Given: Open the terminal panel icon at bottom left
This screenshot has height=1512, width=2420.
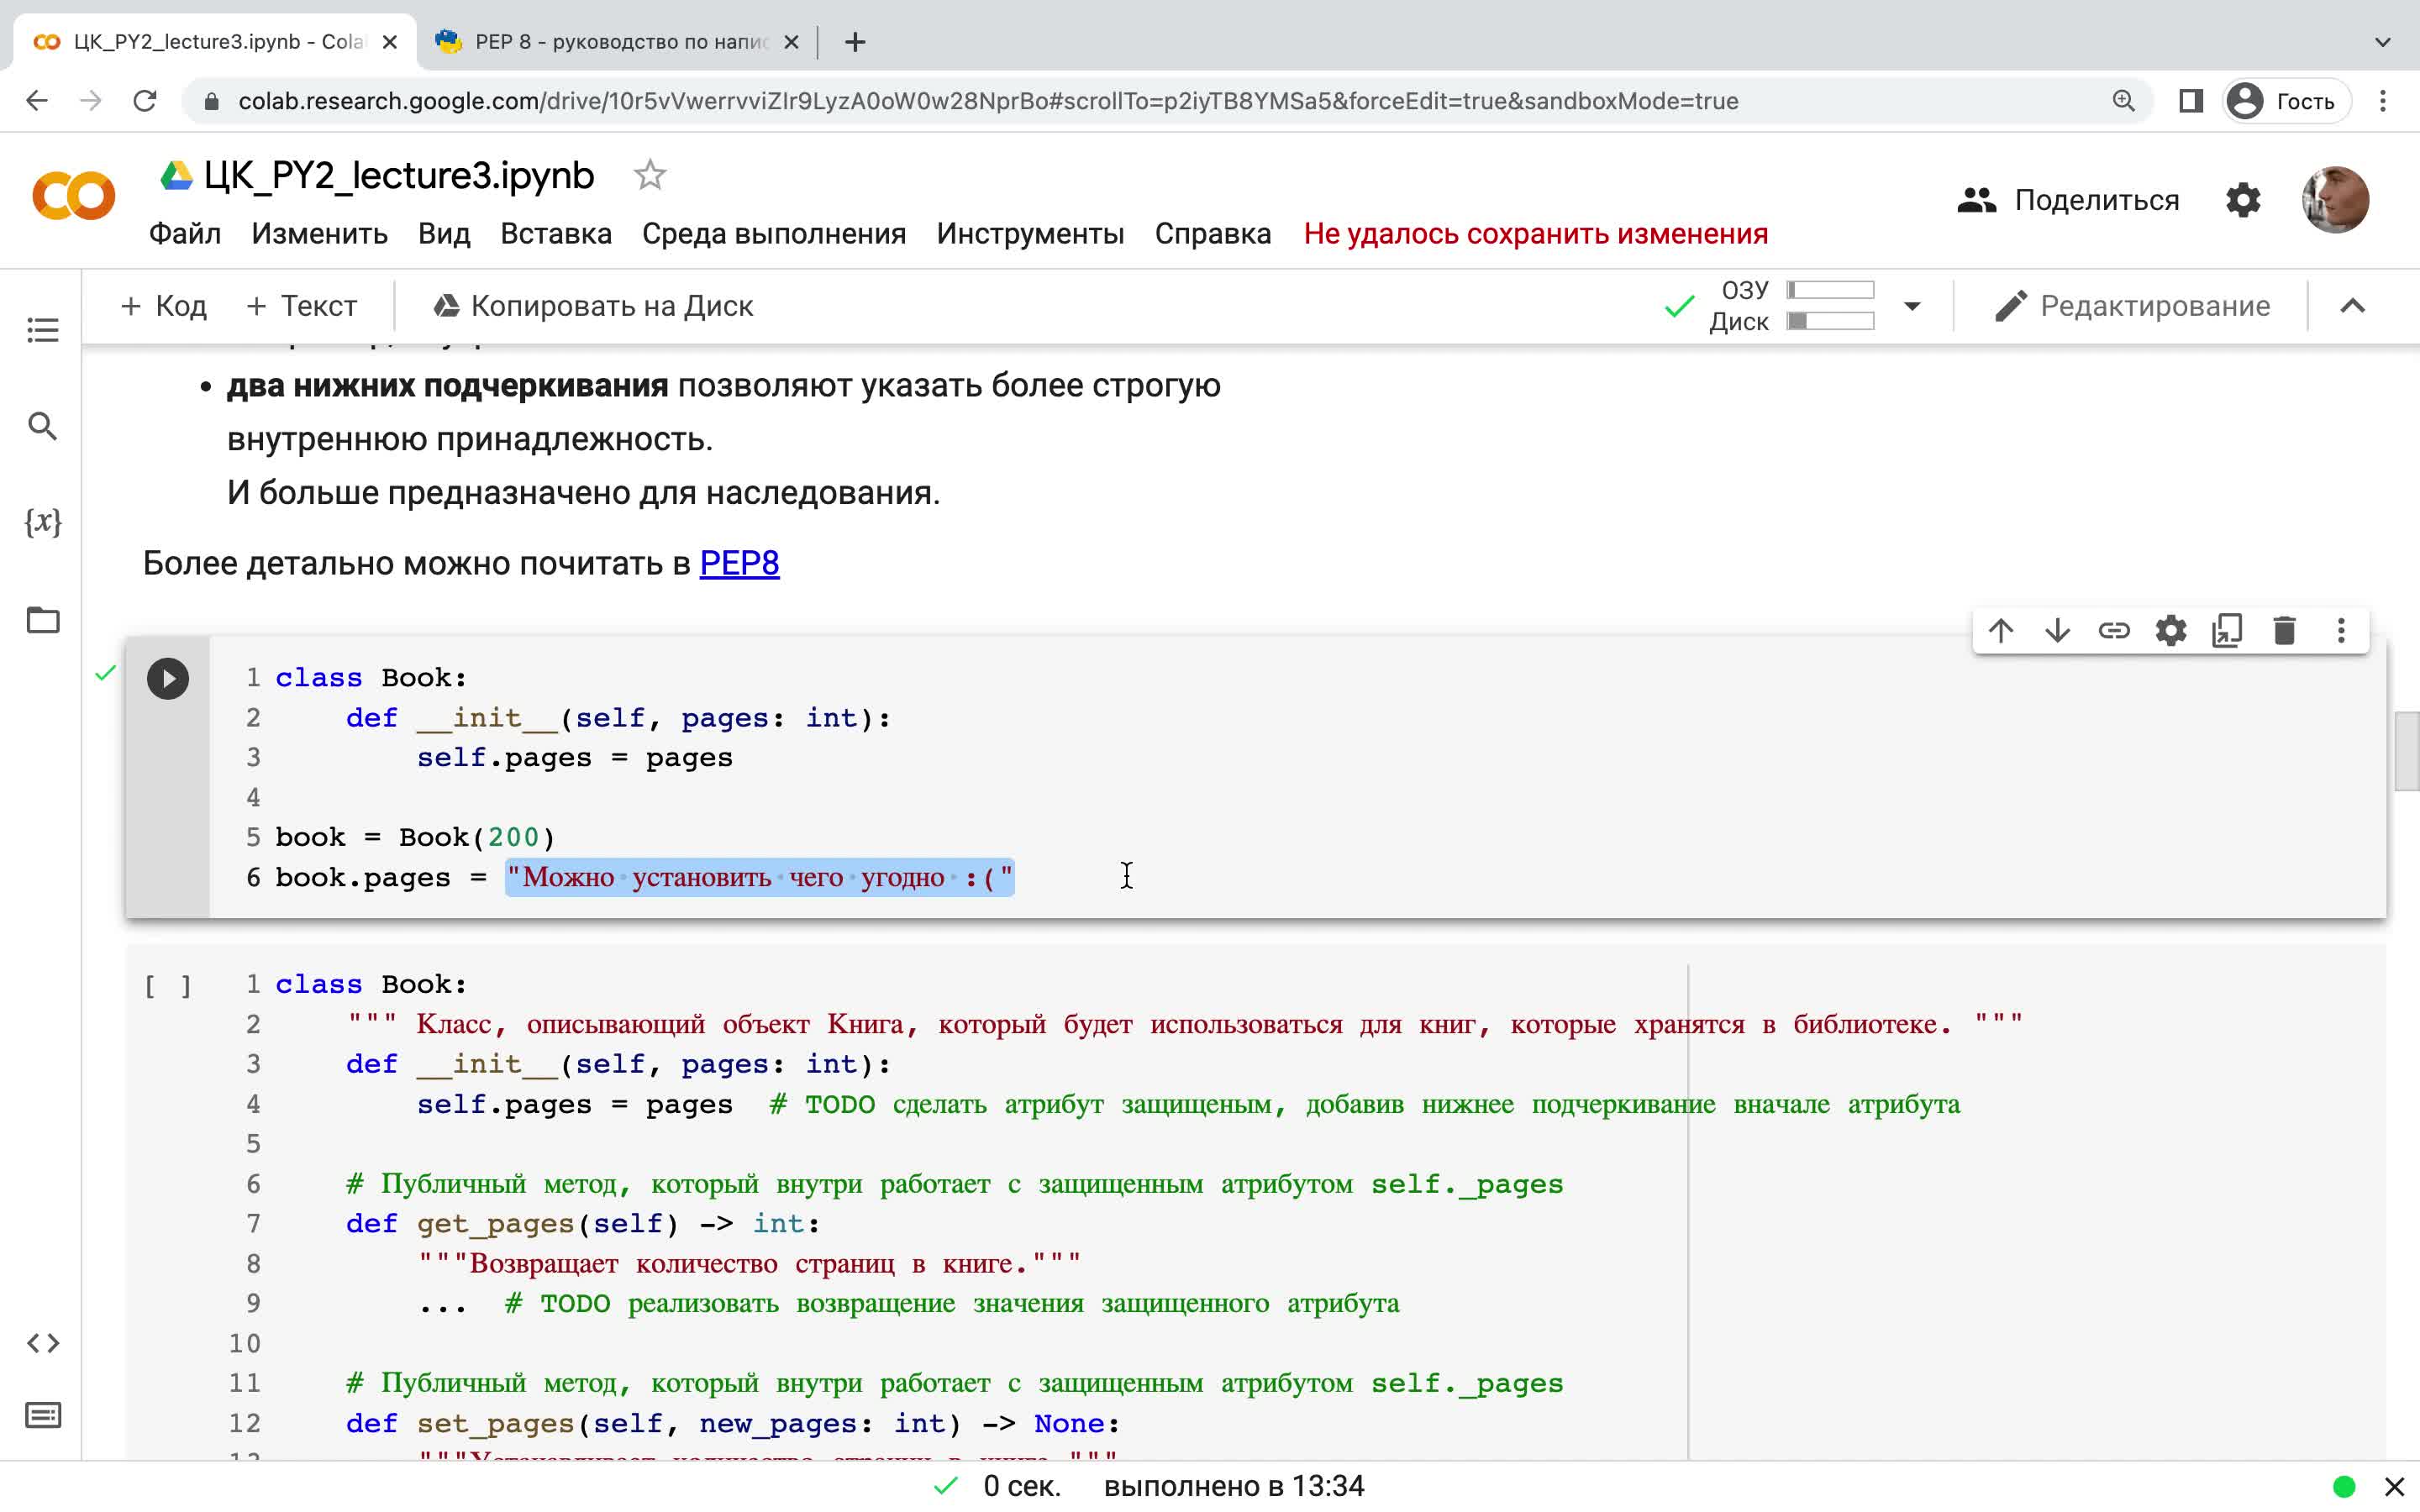Looking at the screenshot, I should pyautogui.click(x=42, y=1415).
